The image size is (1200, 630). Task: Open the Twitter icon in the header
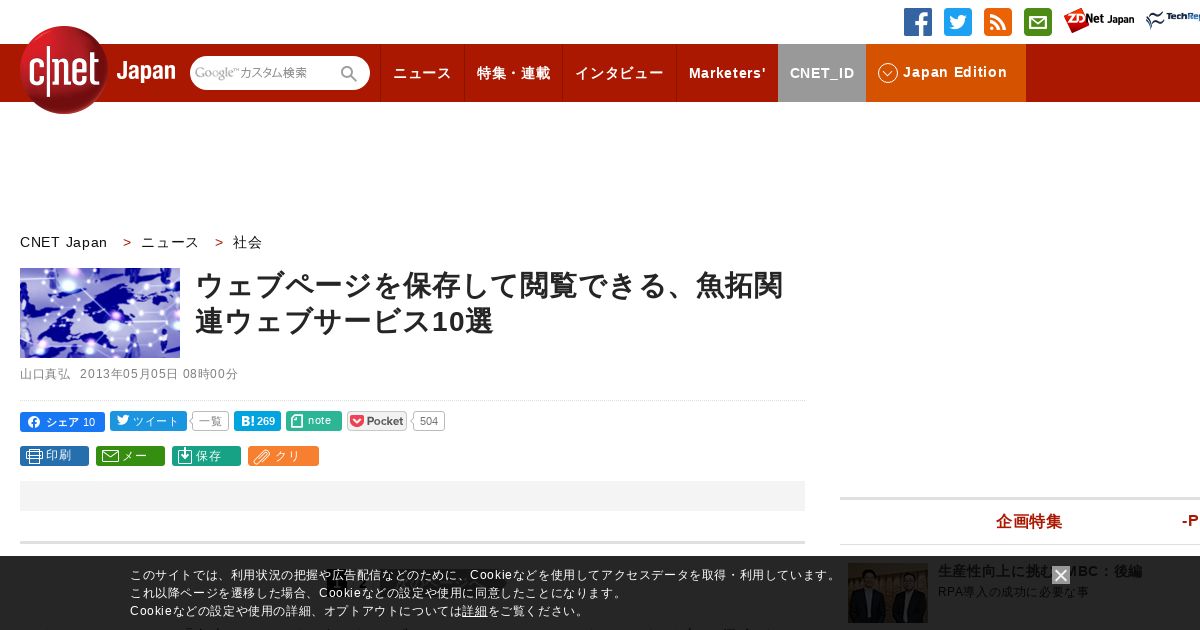click(958, 22)
